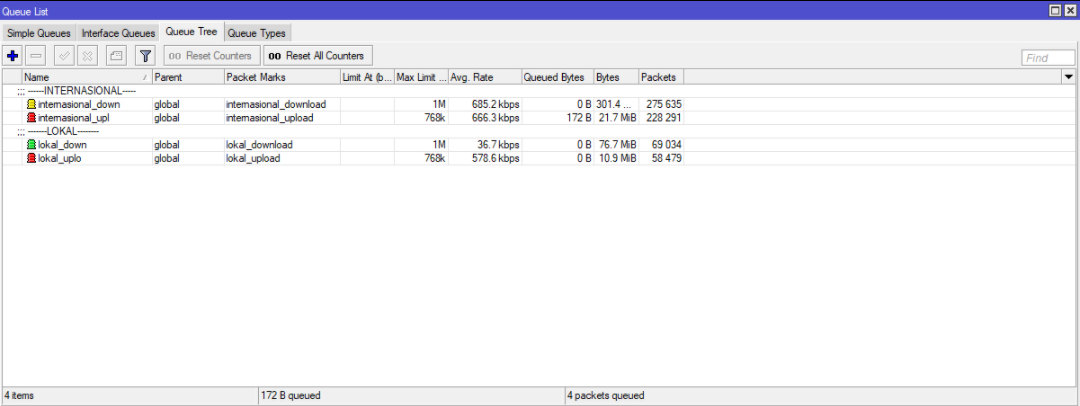Viewport: 1080px width, 406px height.
Task: Click the 228 291 packets value
Action: point(663,118)
